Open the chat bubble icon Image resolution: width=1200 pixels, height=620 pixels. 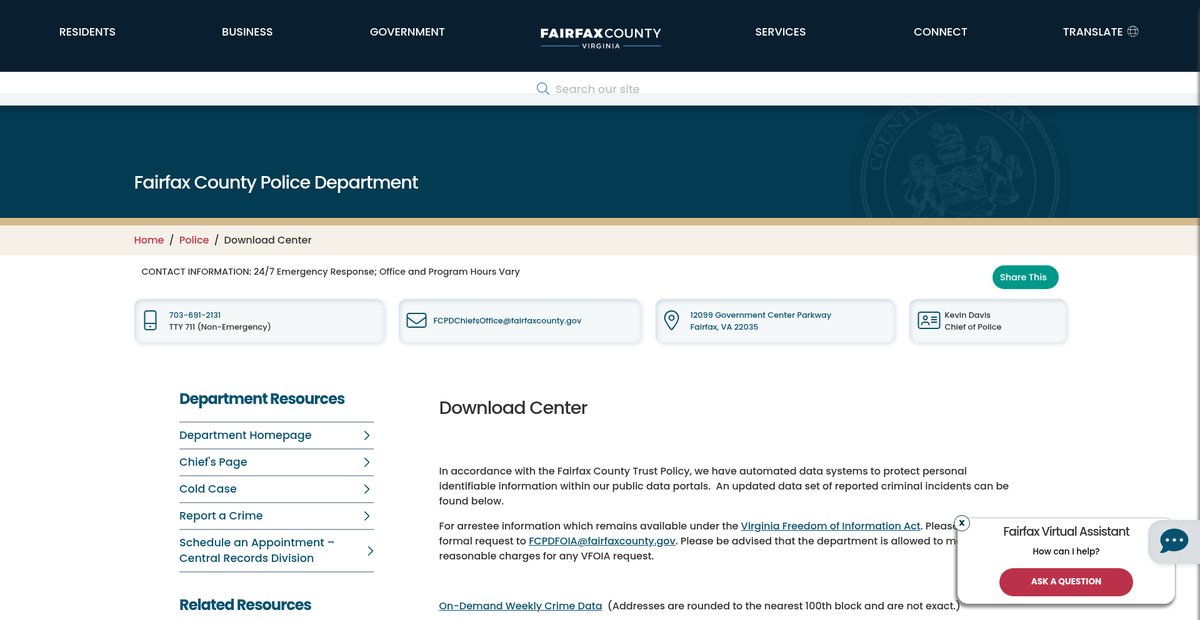[x=1174, y=542]
